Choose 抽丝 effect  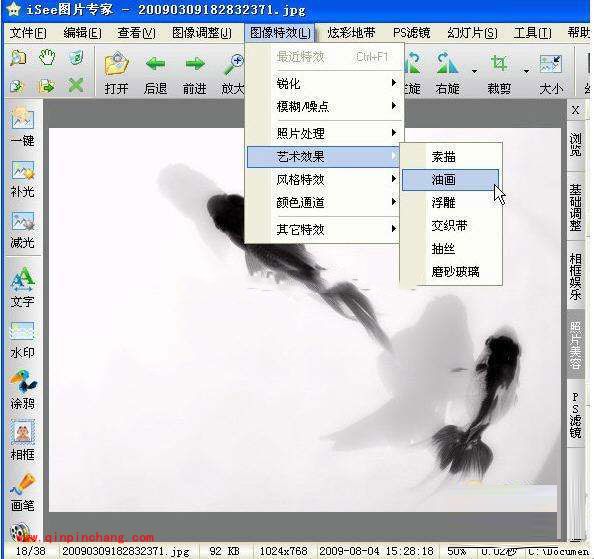tap(450, 249)
